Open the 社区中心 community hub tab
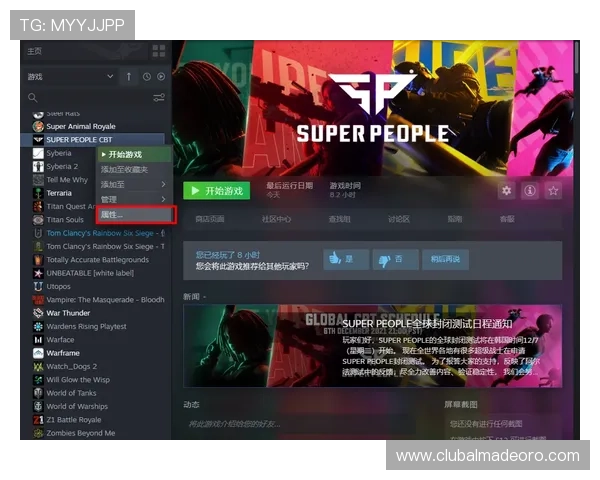 coord(276,219)
